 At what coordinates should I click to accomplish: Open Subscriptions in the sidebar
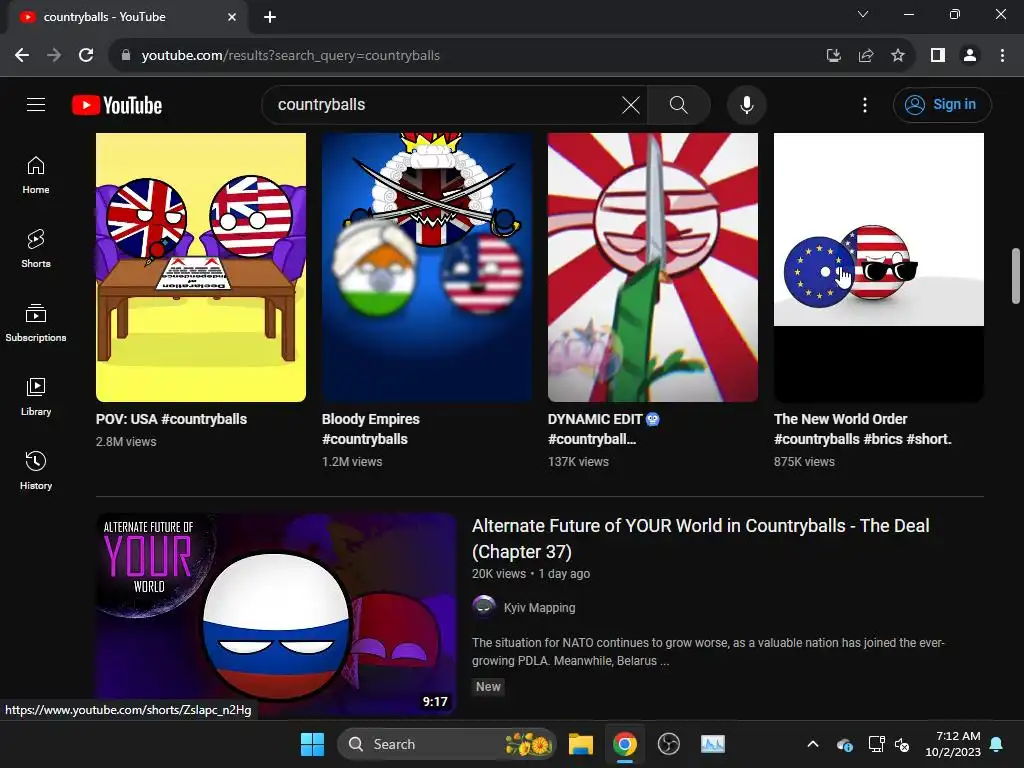click(x=36, y=323)
